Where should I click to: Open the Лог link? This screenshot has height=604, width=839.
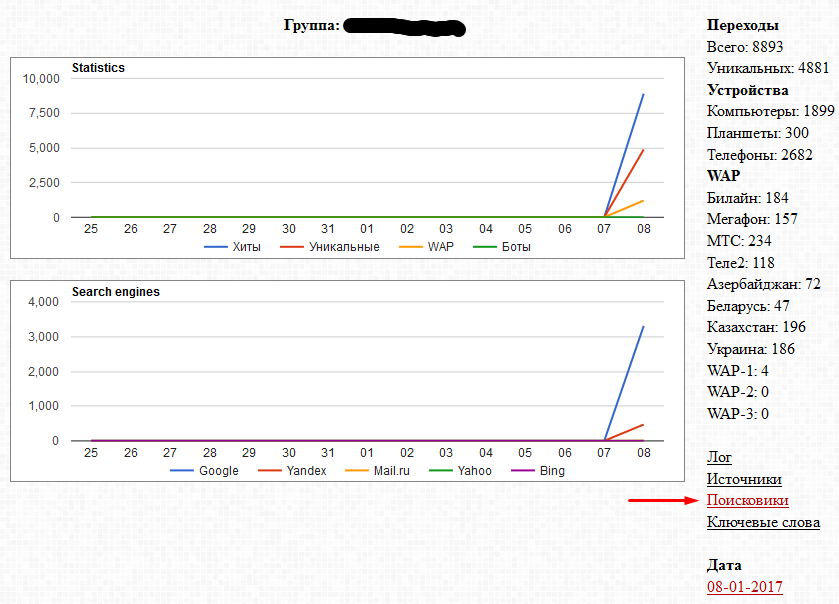tap(719, 457)
